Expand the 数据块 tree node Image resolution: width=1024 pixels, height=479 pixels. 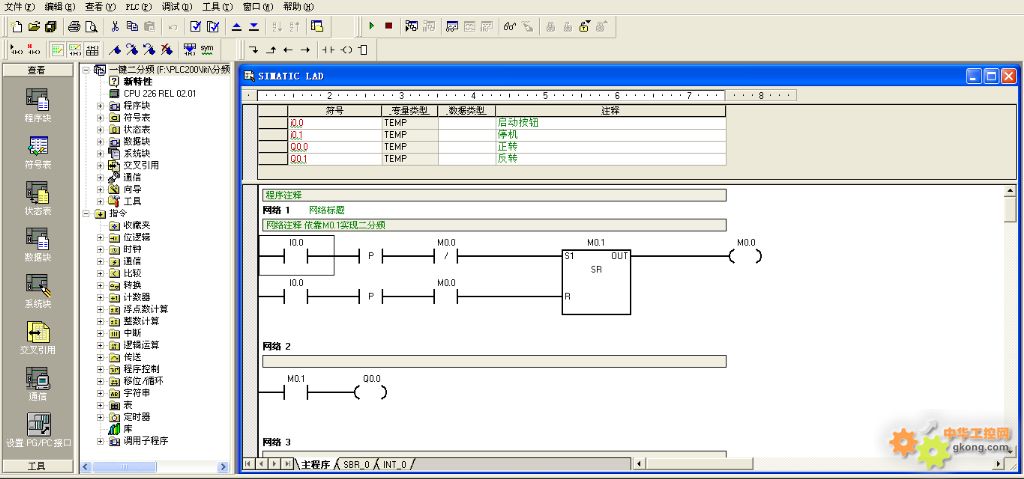[100, 141]
